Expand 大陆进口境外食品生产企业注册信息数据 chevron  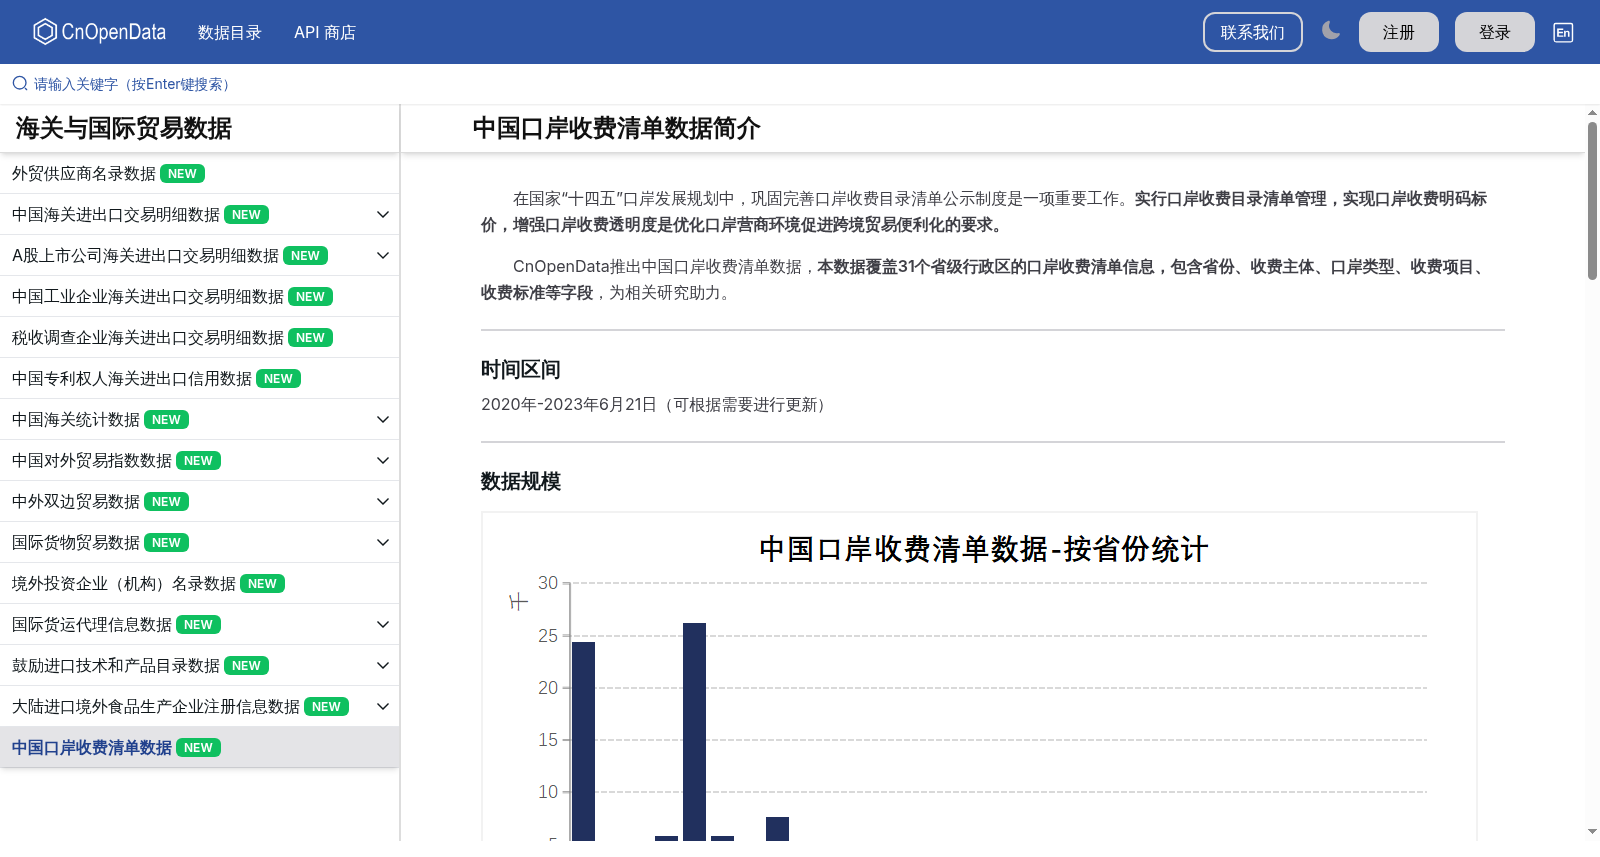point(382,706)
